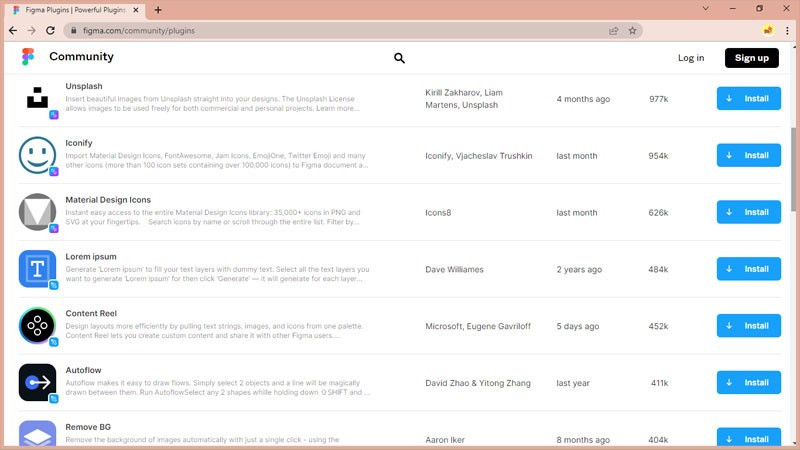Screen dimensions: 800x450
Task: Install the Content Reel plugin
Action: click(748, 326)
